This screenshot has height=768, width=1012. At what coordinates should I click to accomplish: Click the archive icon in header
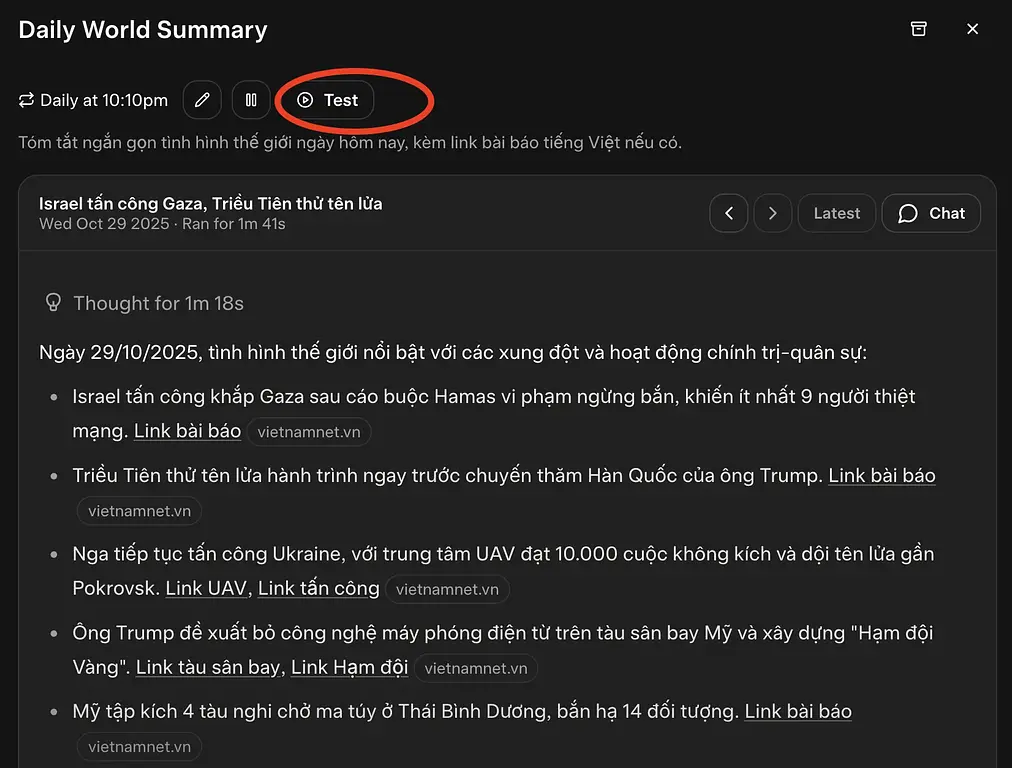click(918, 29)
